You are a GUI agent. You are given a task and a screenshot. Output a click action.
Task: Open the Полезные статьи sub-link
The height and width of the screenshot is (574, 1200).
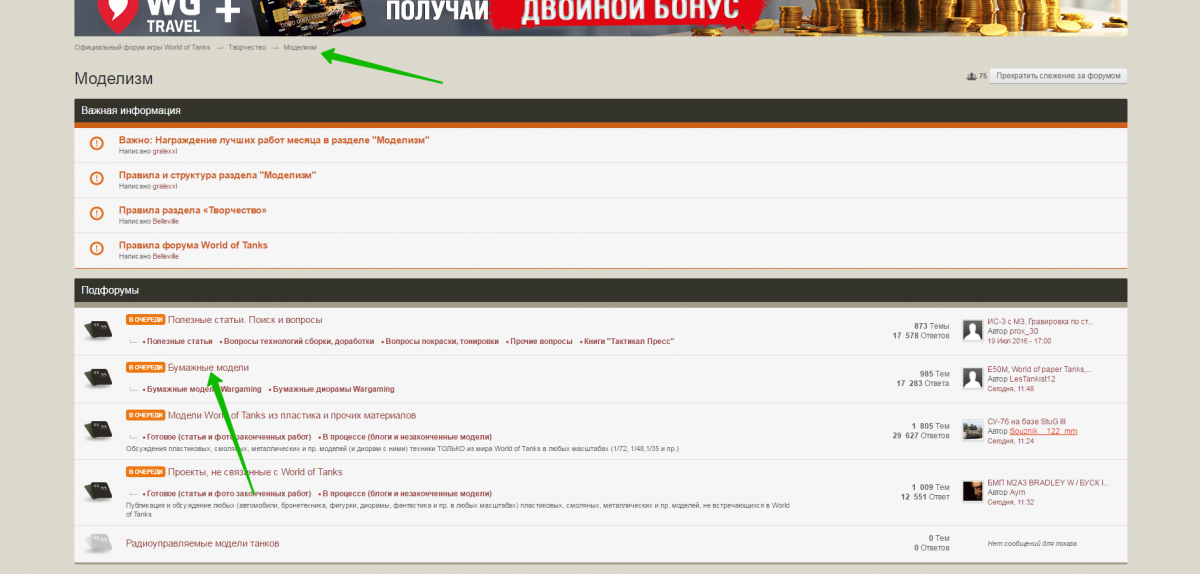point(179,341)
